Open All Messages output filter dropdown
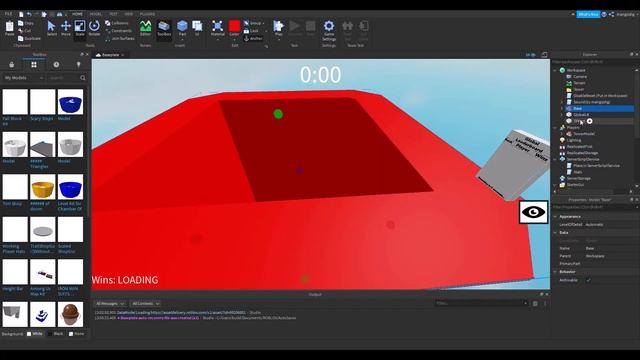Image resolution: width=640 pixels, height=360 pixels. pyautogui.click(x=110, y=304)
